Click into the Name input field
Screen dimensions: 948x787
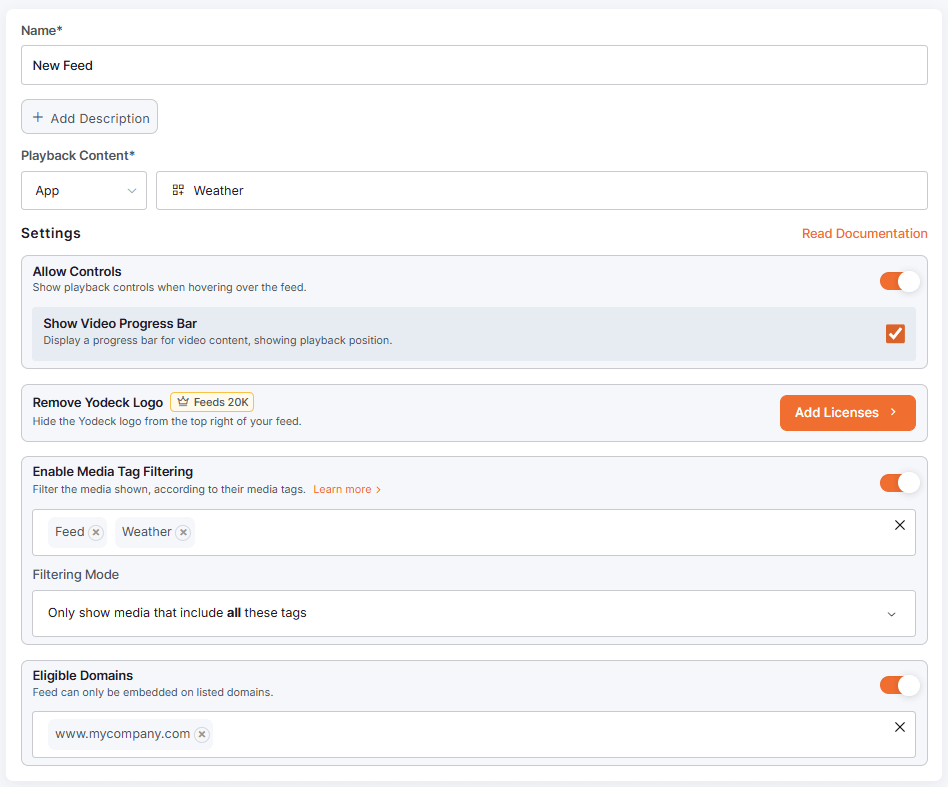point(473,65)
